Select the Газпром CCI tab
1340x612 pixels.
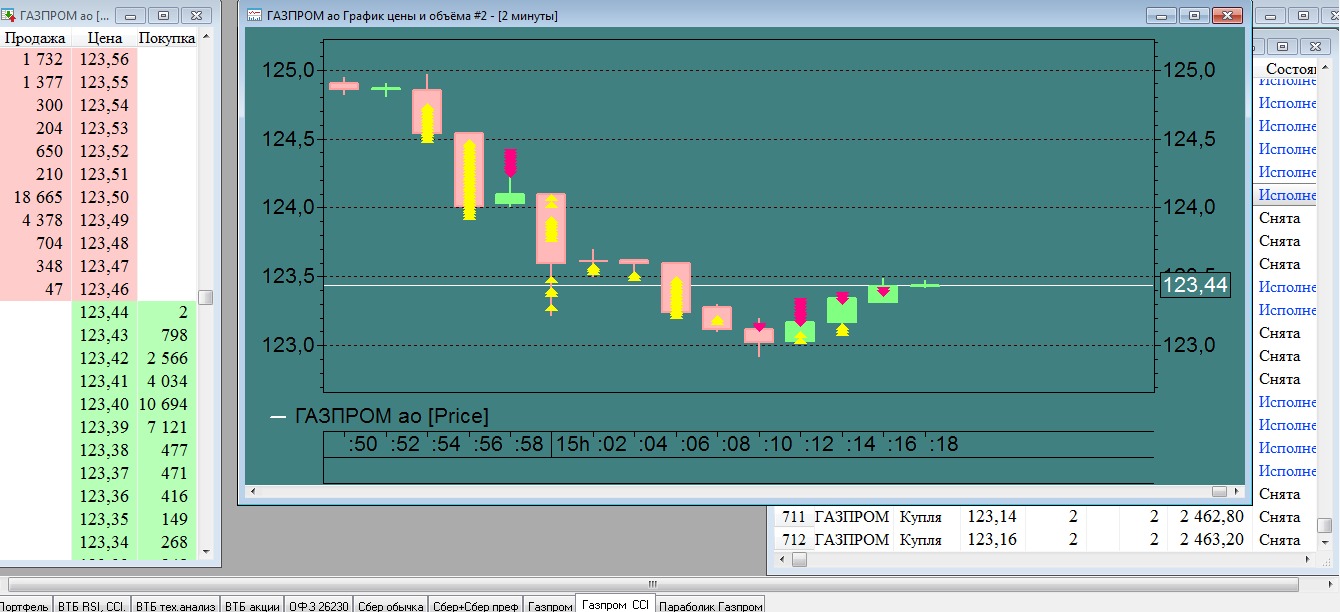(x=616, y=605)
